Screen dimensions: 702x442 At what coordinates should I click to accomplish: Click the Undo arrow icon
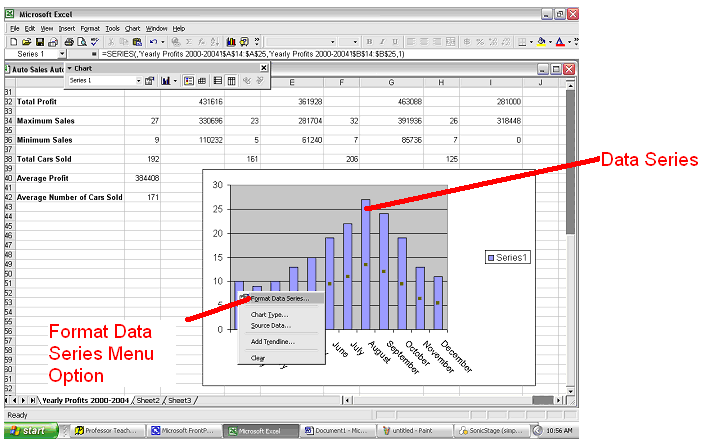[x=152, y=42]
